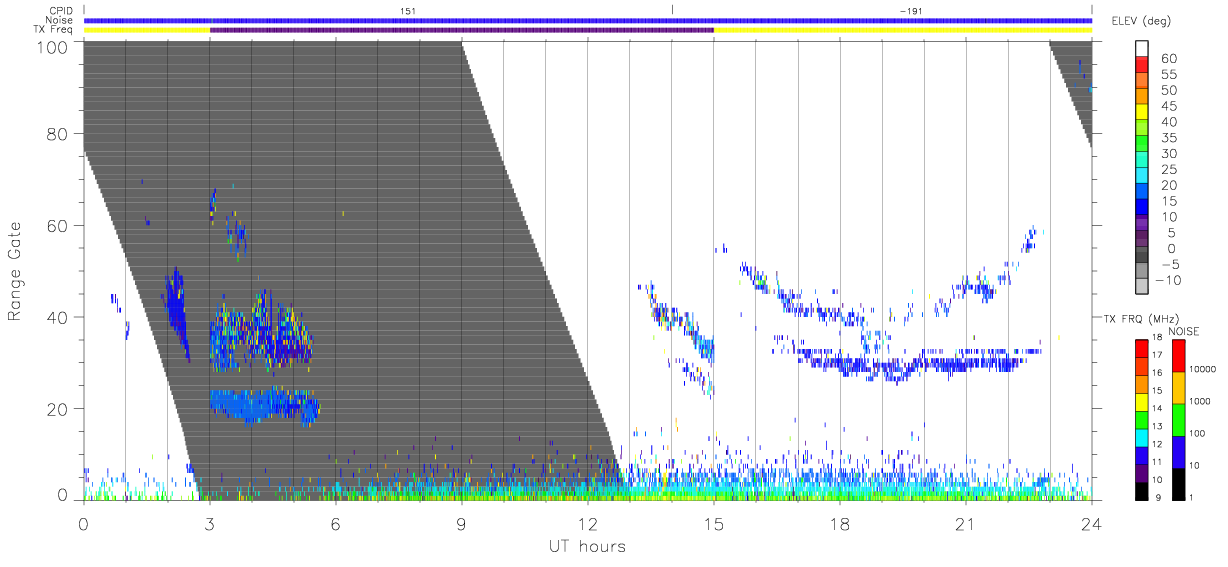Click the 'ELEV (deg)' legend title

tap(1141, 21)
